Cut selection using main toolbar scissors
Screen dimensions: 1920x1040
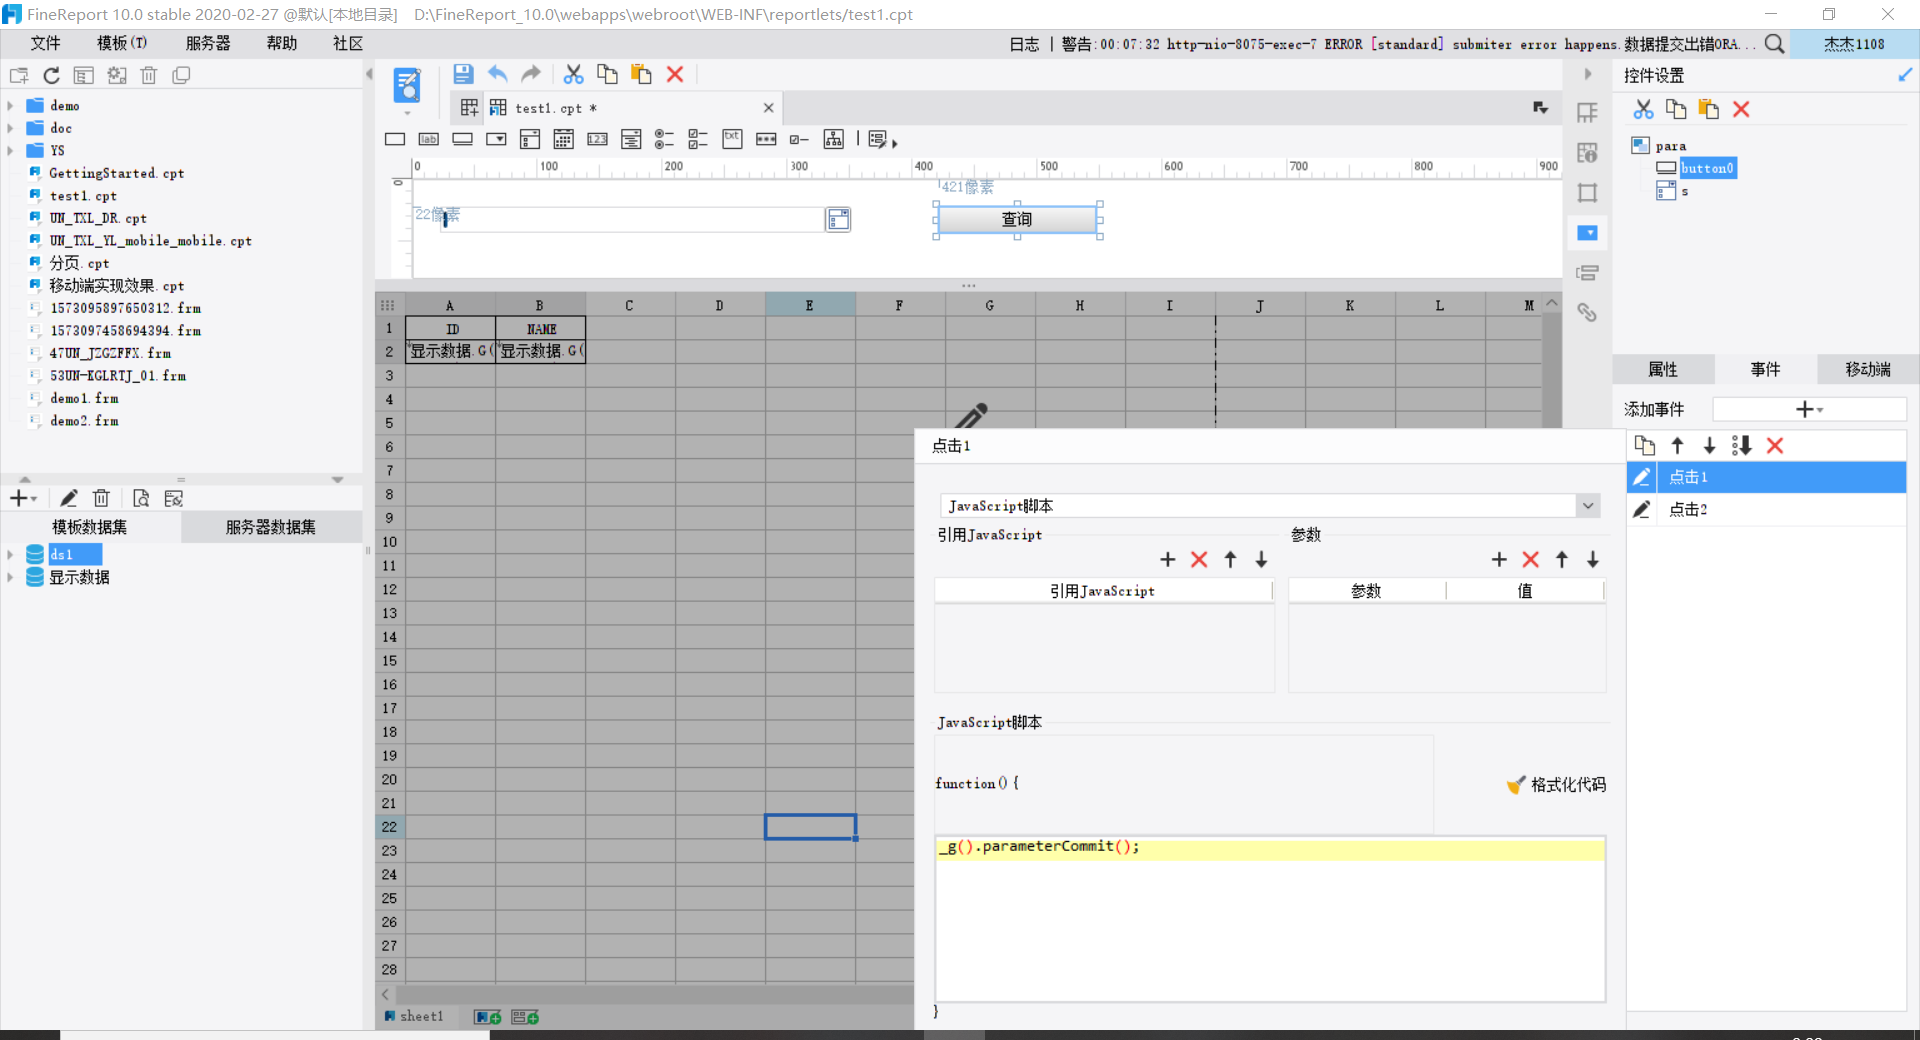pos(573,74)
